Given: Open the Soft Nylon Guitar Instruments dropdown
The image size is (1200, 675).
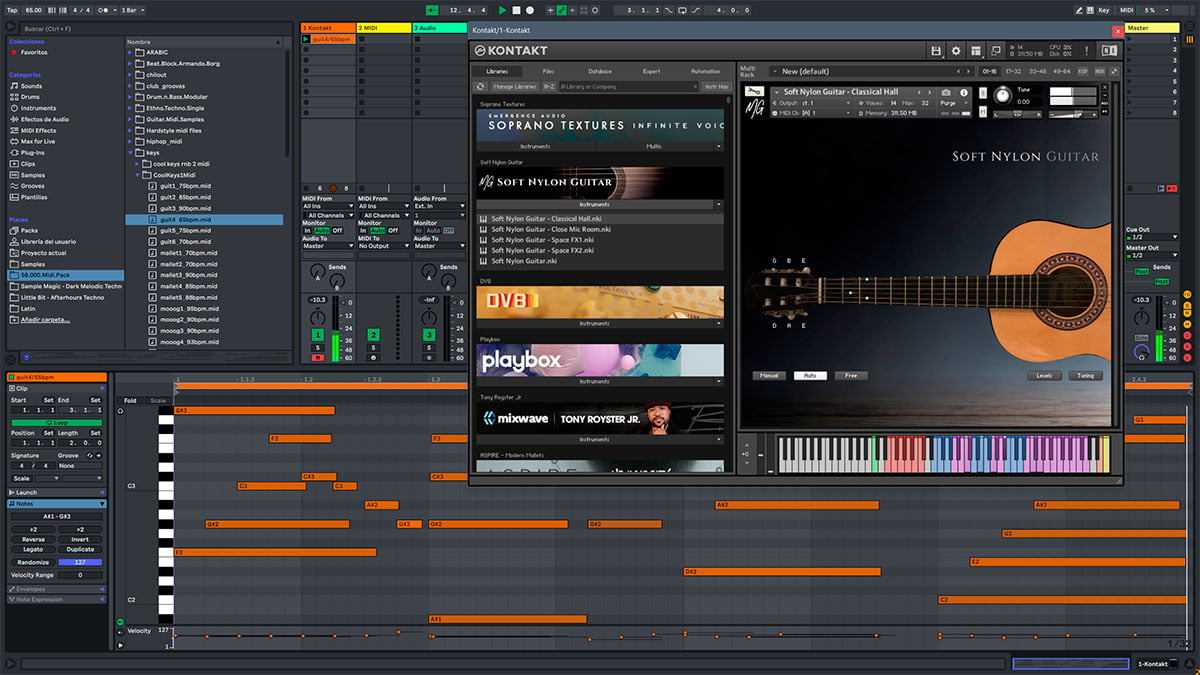Looking at the screenshot, I should pos(718,204).
